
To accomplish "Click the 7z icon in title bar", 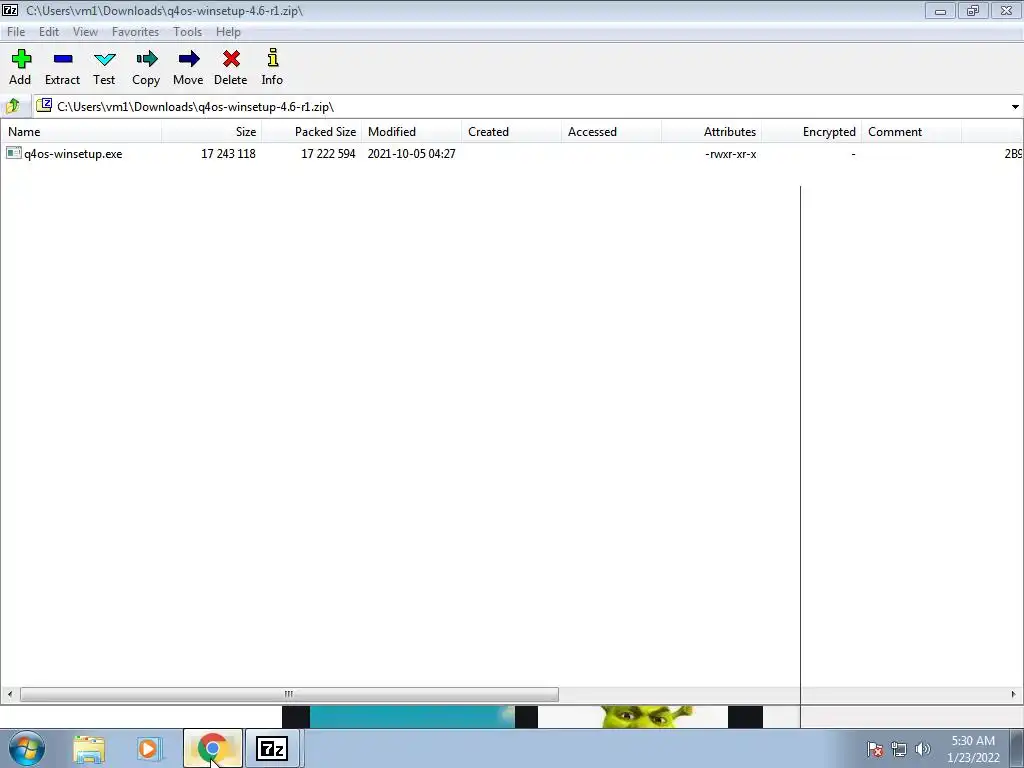I will [10, 10].
